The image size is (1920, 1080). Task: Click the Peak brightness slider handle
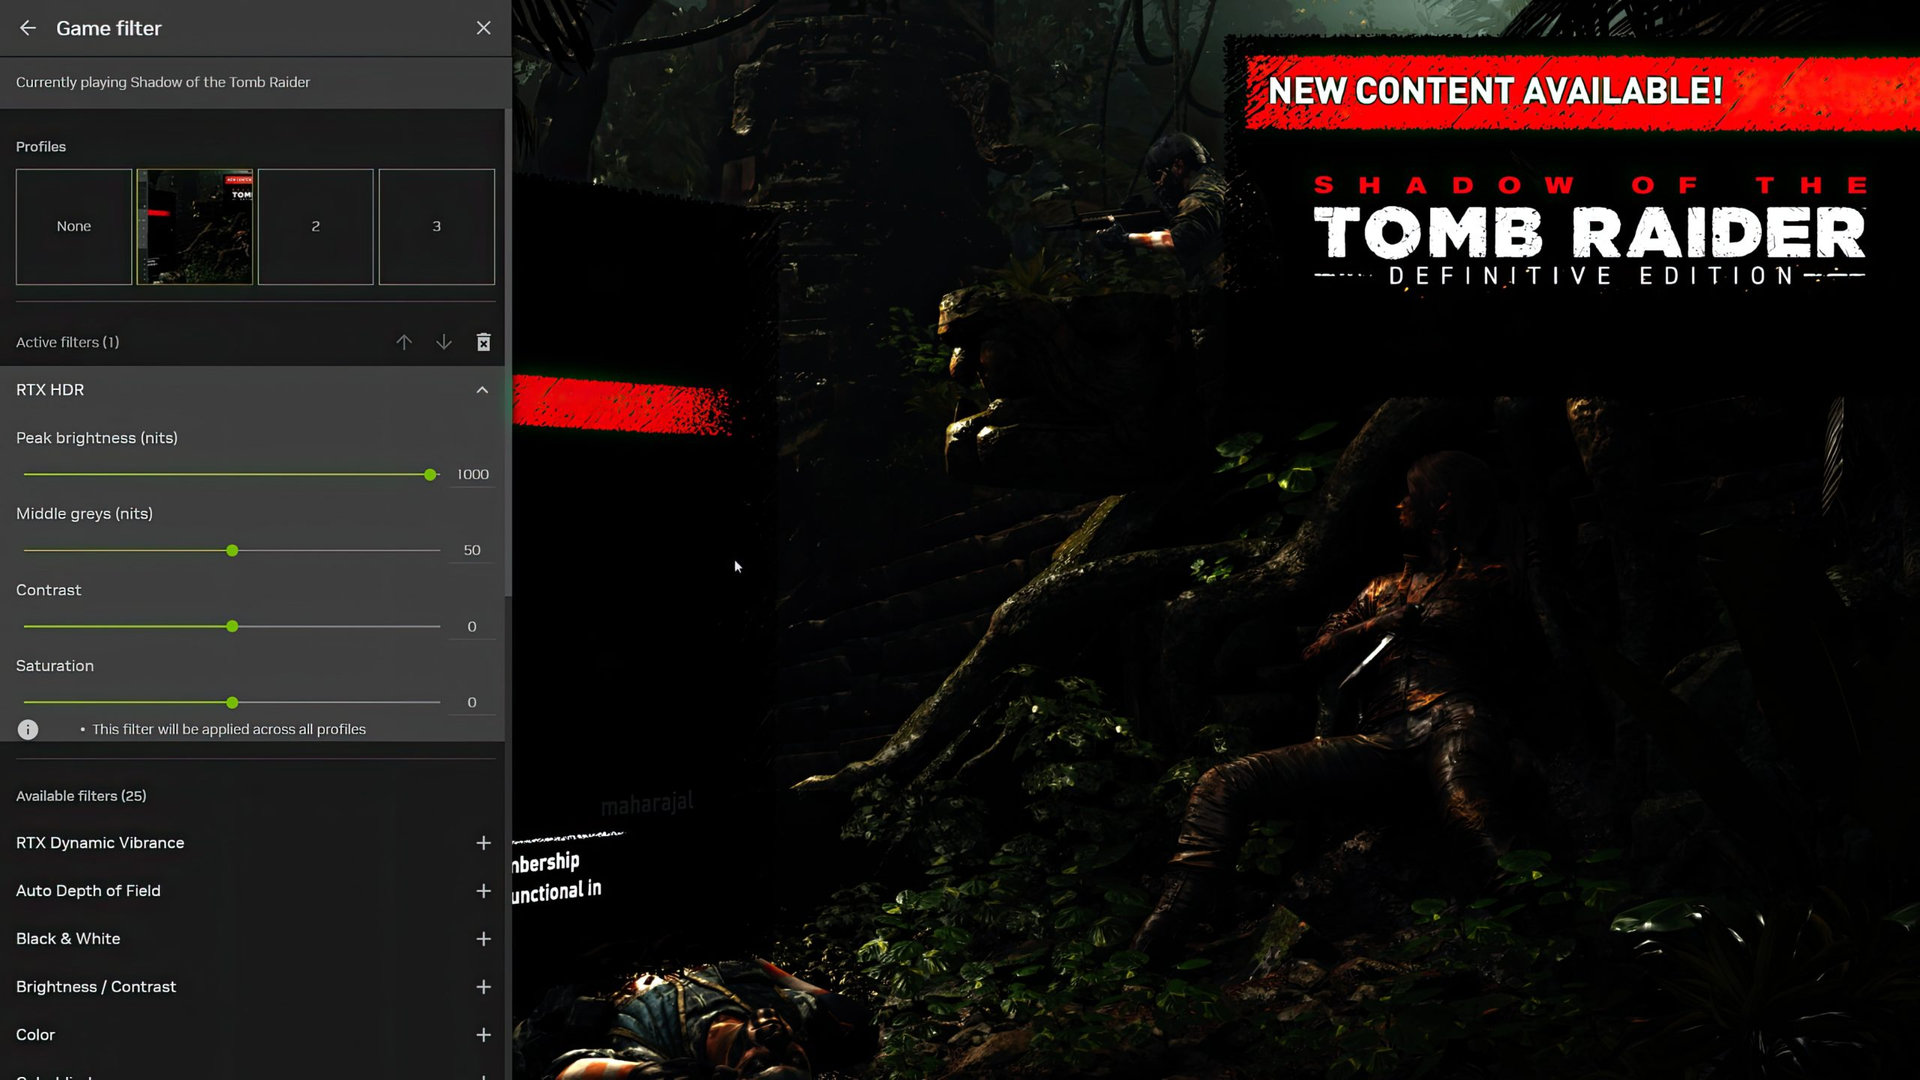click(430, 475)
